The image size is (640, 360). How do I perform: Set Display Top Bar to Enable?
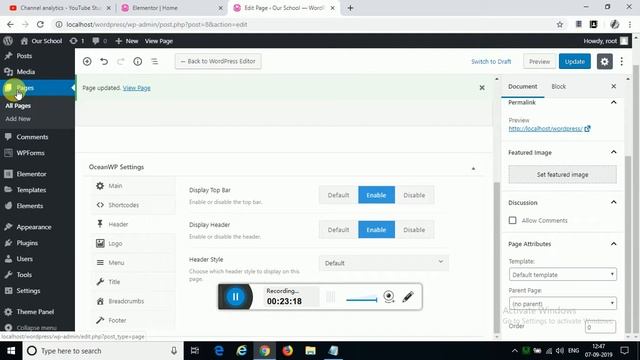(376, 195)
